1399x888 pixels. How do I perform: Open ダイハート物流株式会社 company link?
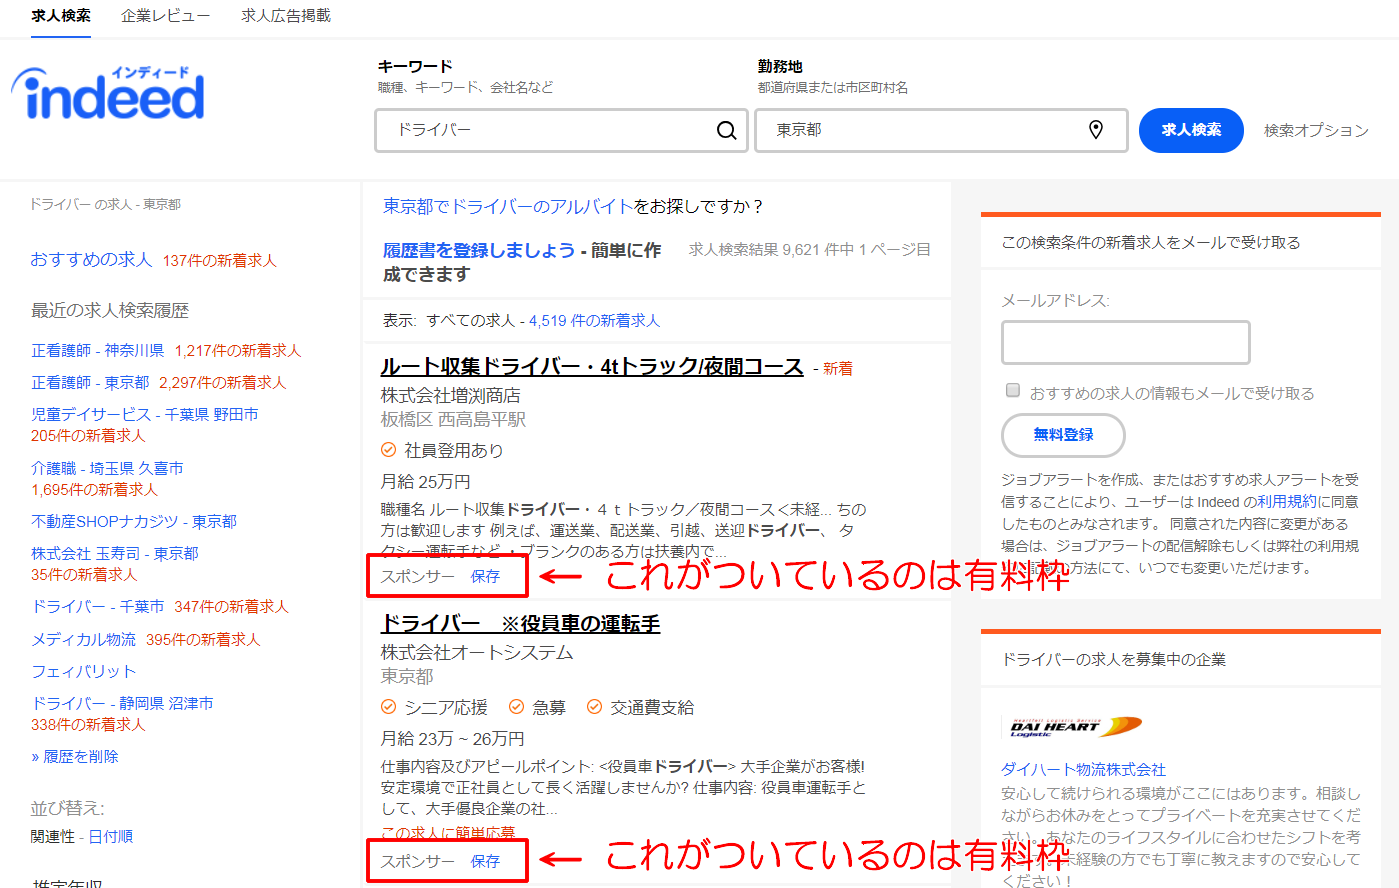click(x=1084, y=770)
